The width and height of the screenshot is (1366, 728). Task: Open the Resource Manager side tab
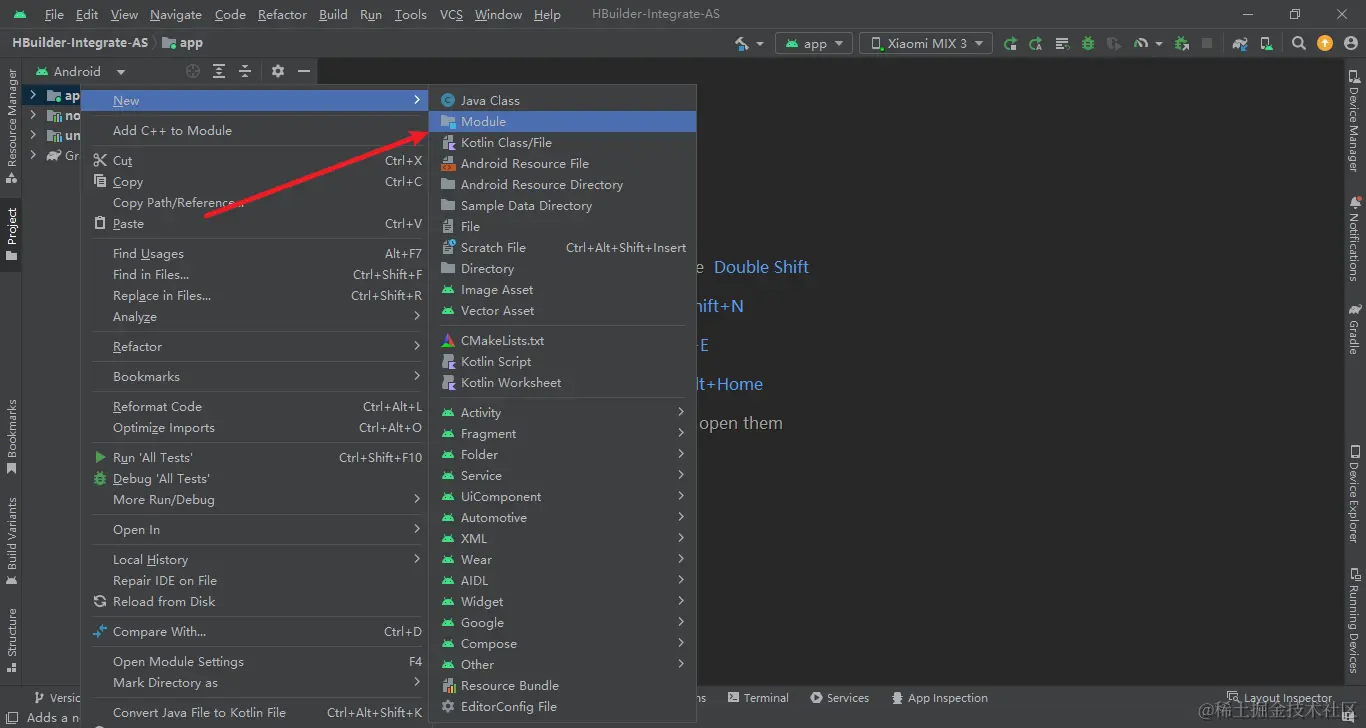(x=12, y=127)
